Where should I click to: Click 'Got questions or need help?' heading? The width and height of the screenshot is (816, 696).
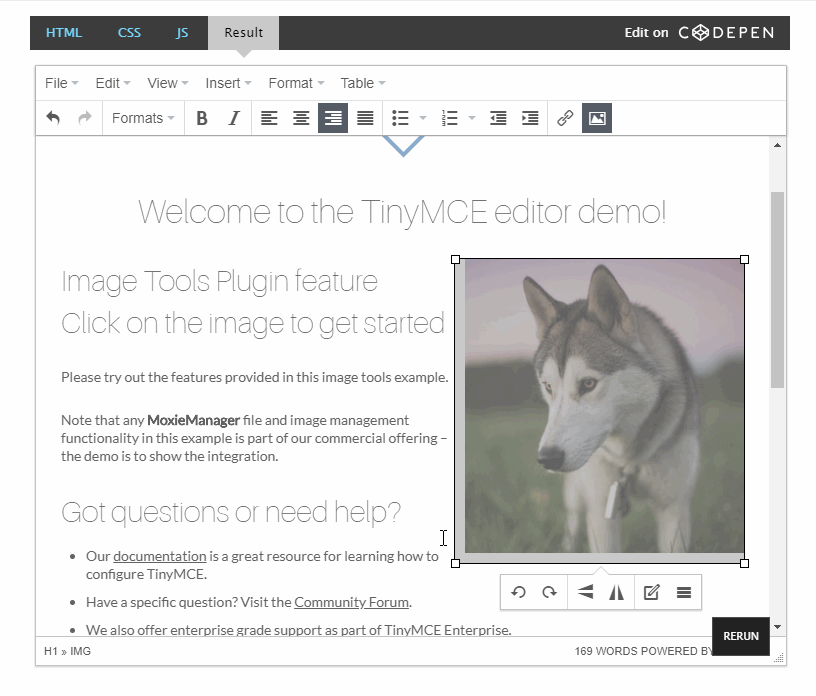click(x=231, y=513)
